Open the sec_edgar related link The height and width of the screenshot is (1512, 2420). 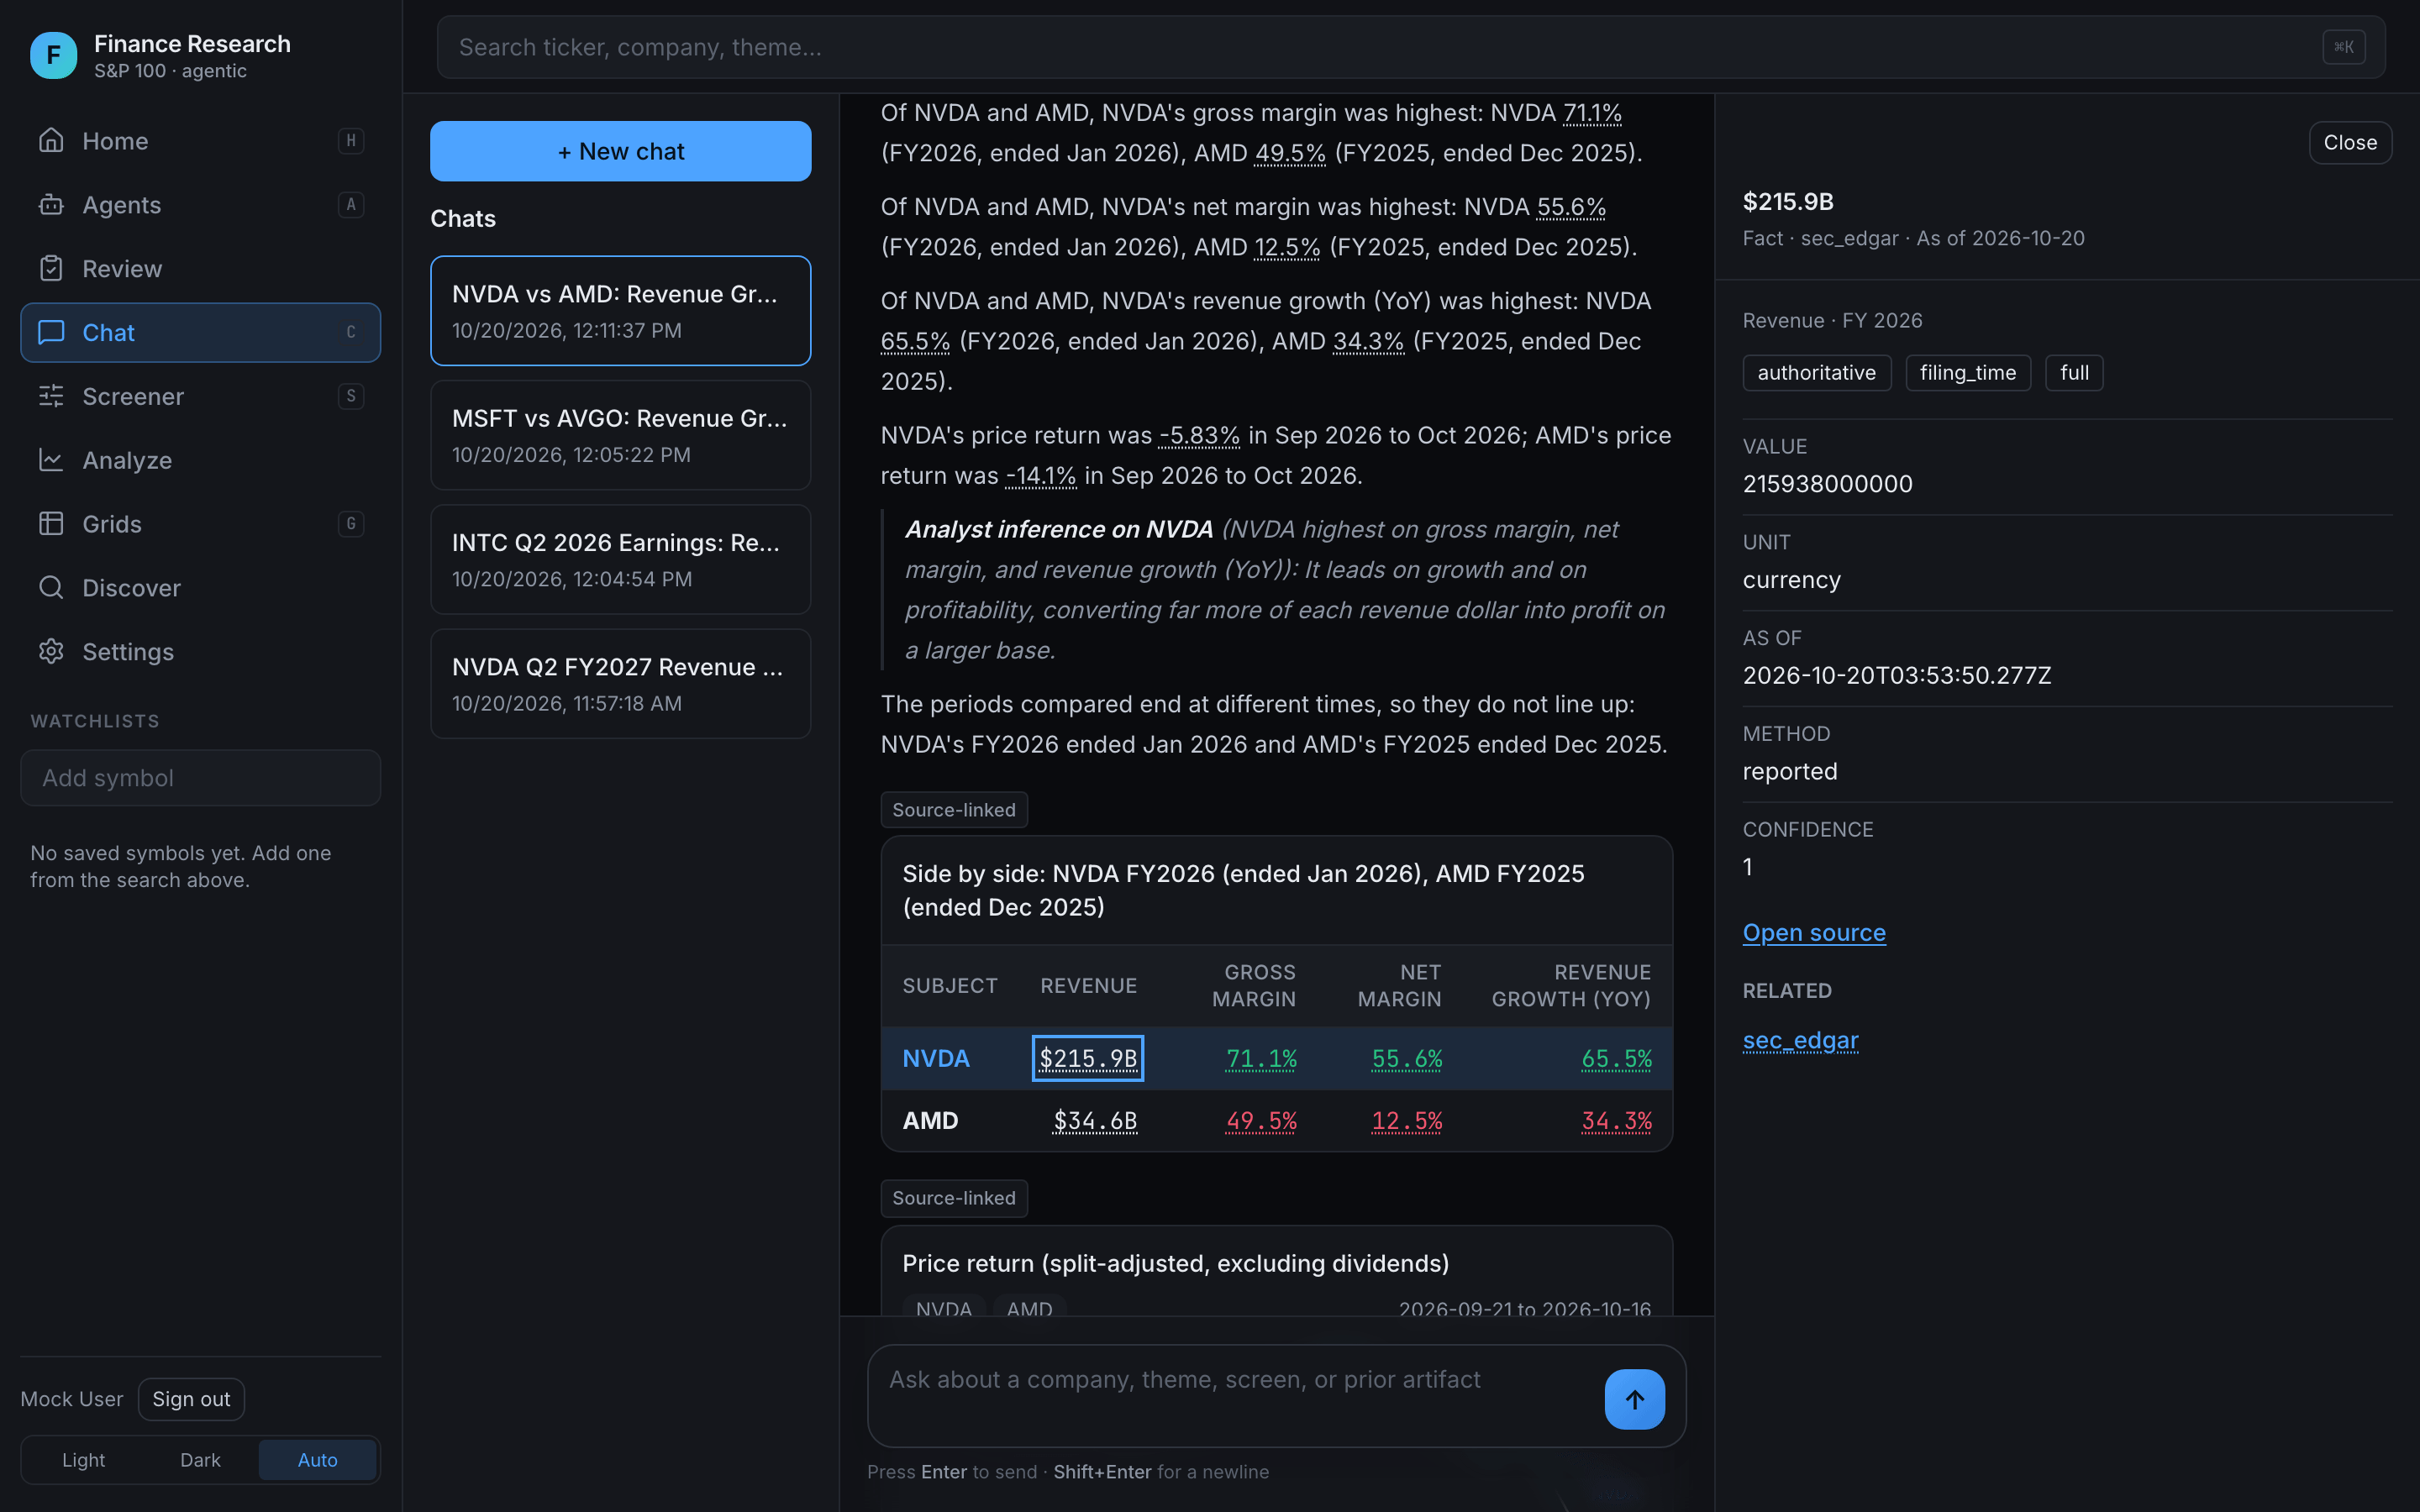coord(1800,1040)
